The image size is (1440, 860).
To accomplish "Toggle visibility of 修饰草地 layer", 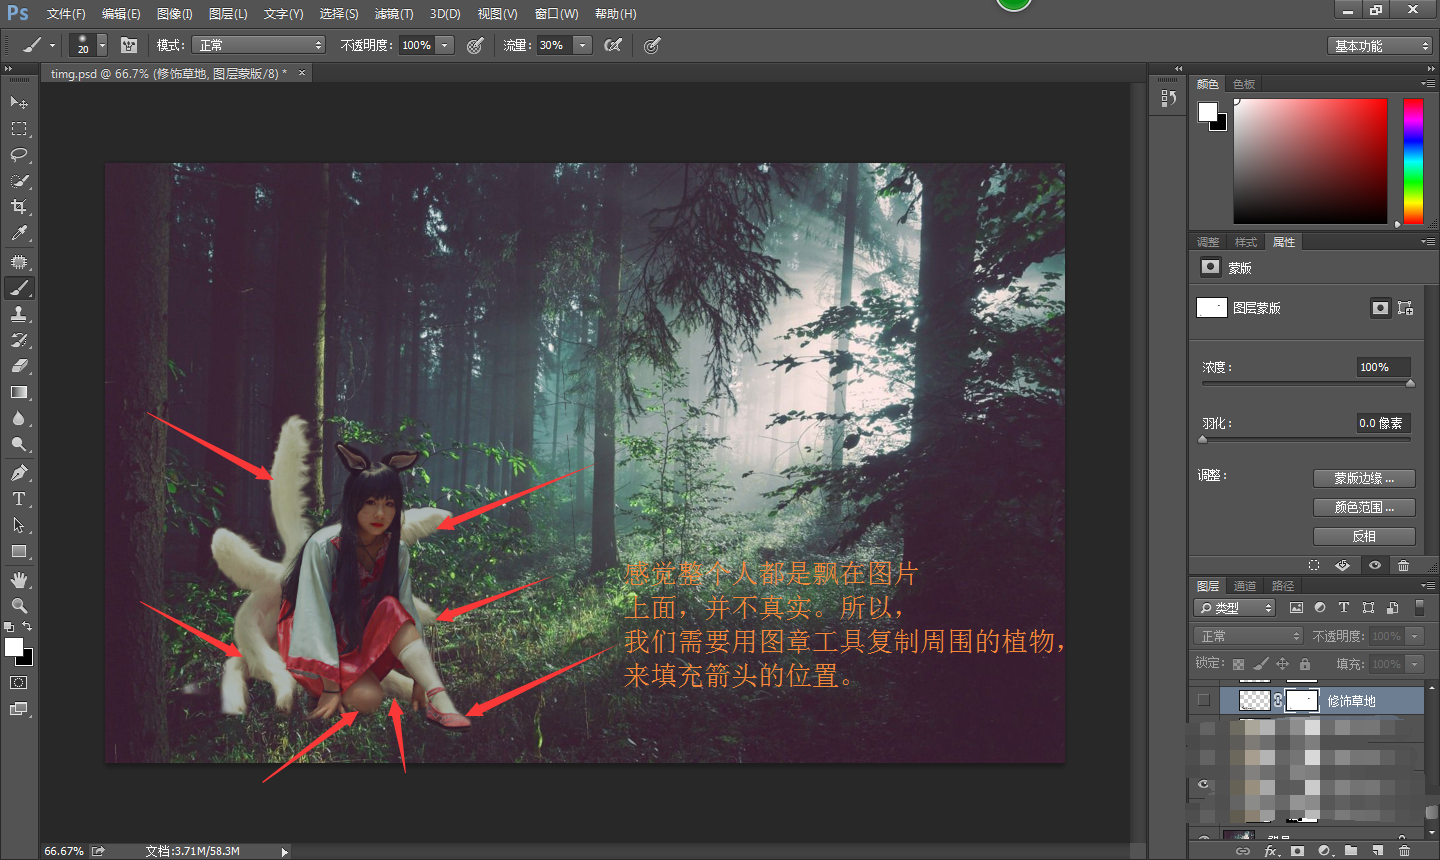I will click(1203, 700).
